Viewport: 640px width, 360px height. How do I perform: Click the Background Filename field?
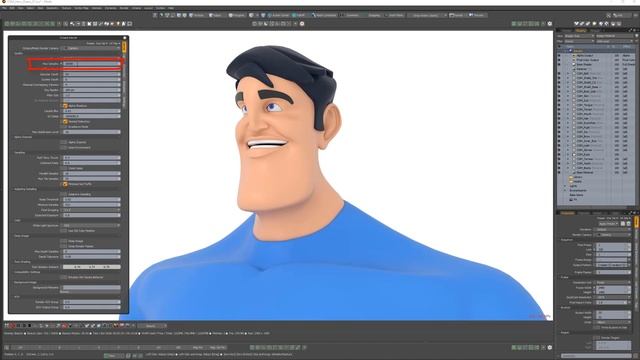pyautogui.click(x=91, y=288)
